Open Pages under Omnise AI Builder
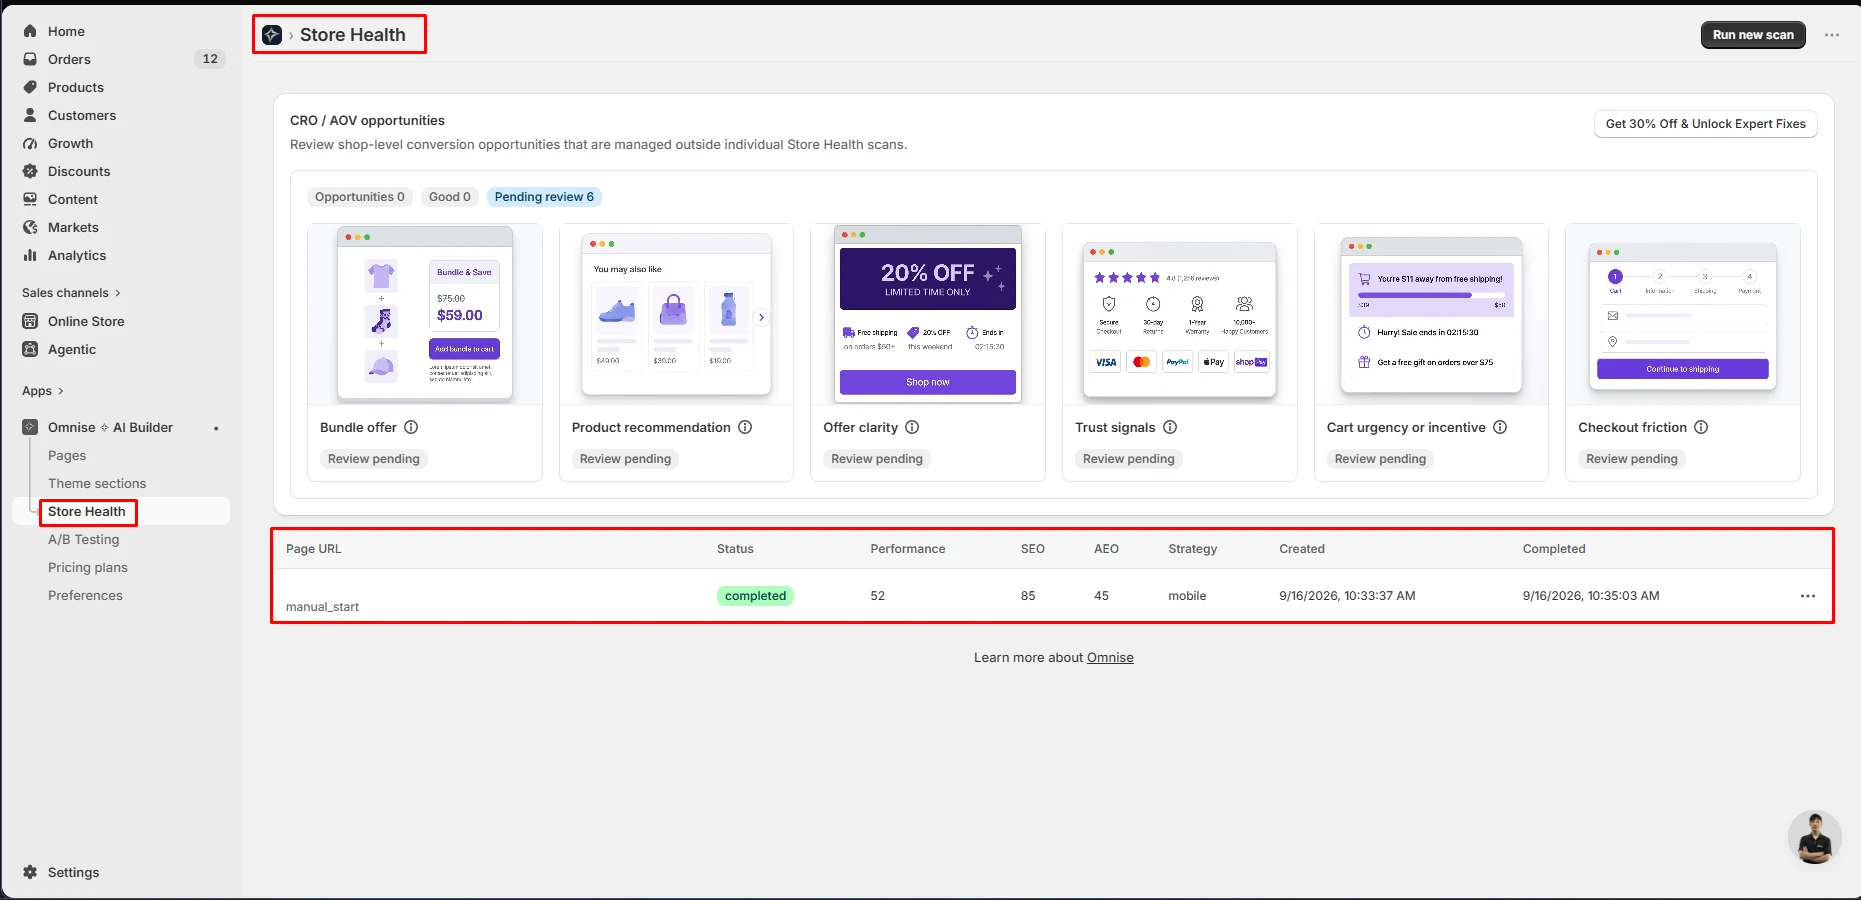Screen dimensions: 1861x900 (x=67, y=455)
